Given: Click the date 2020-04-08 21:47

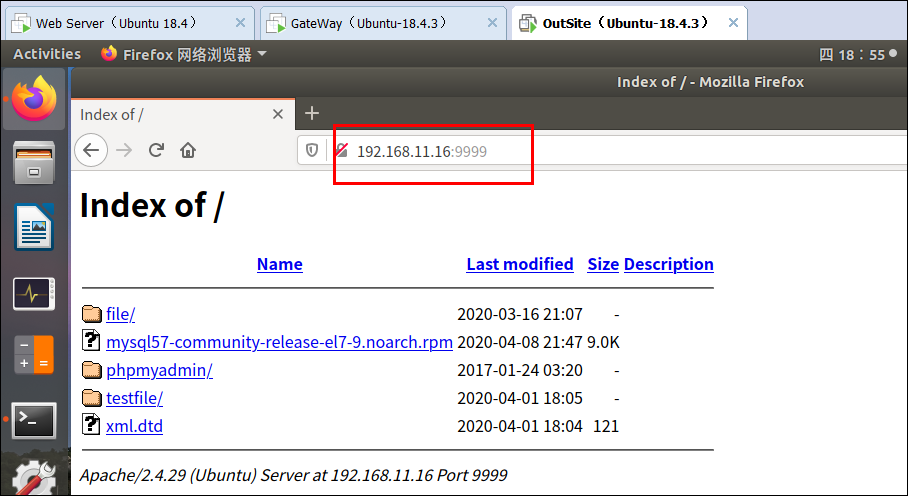Looking at the screenshot, I should (x=520, y=342).
